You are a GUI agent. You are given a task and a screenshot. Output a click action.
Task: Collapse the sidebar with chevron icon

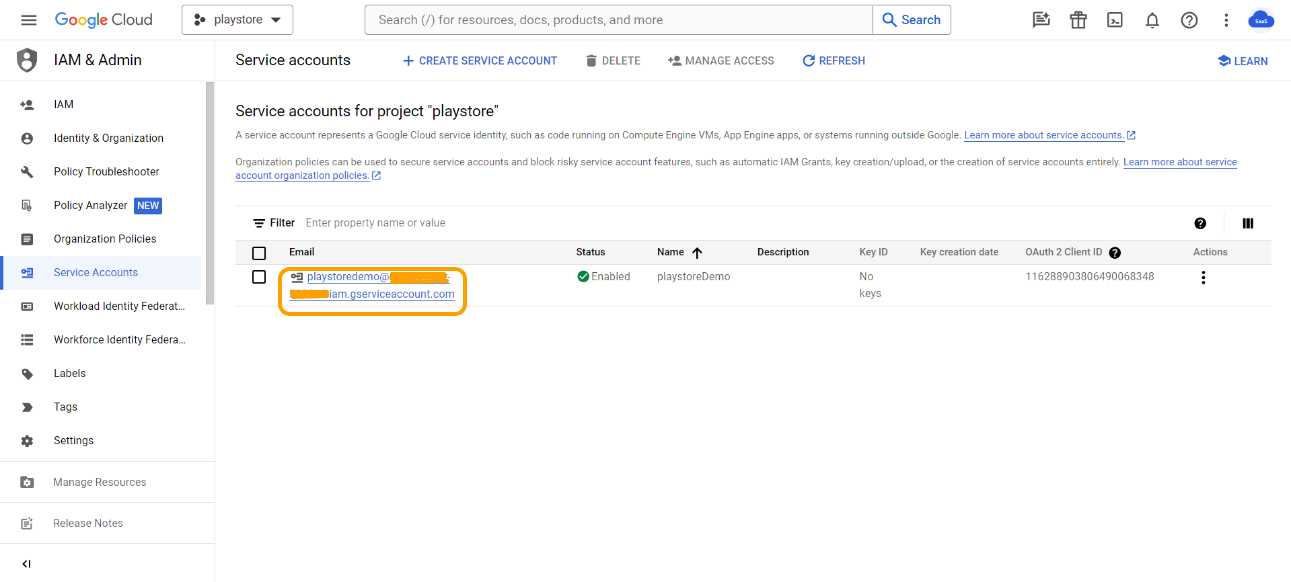point(27,564)
